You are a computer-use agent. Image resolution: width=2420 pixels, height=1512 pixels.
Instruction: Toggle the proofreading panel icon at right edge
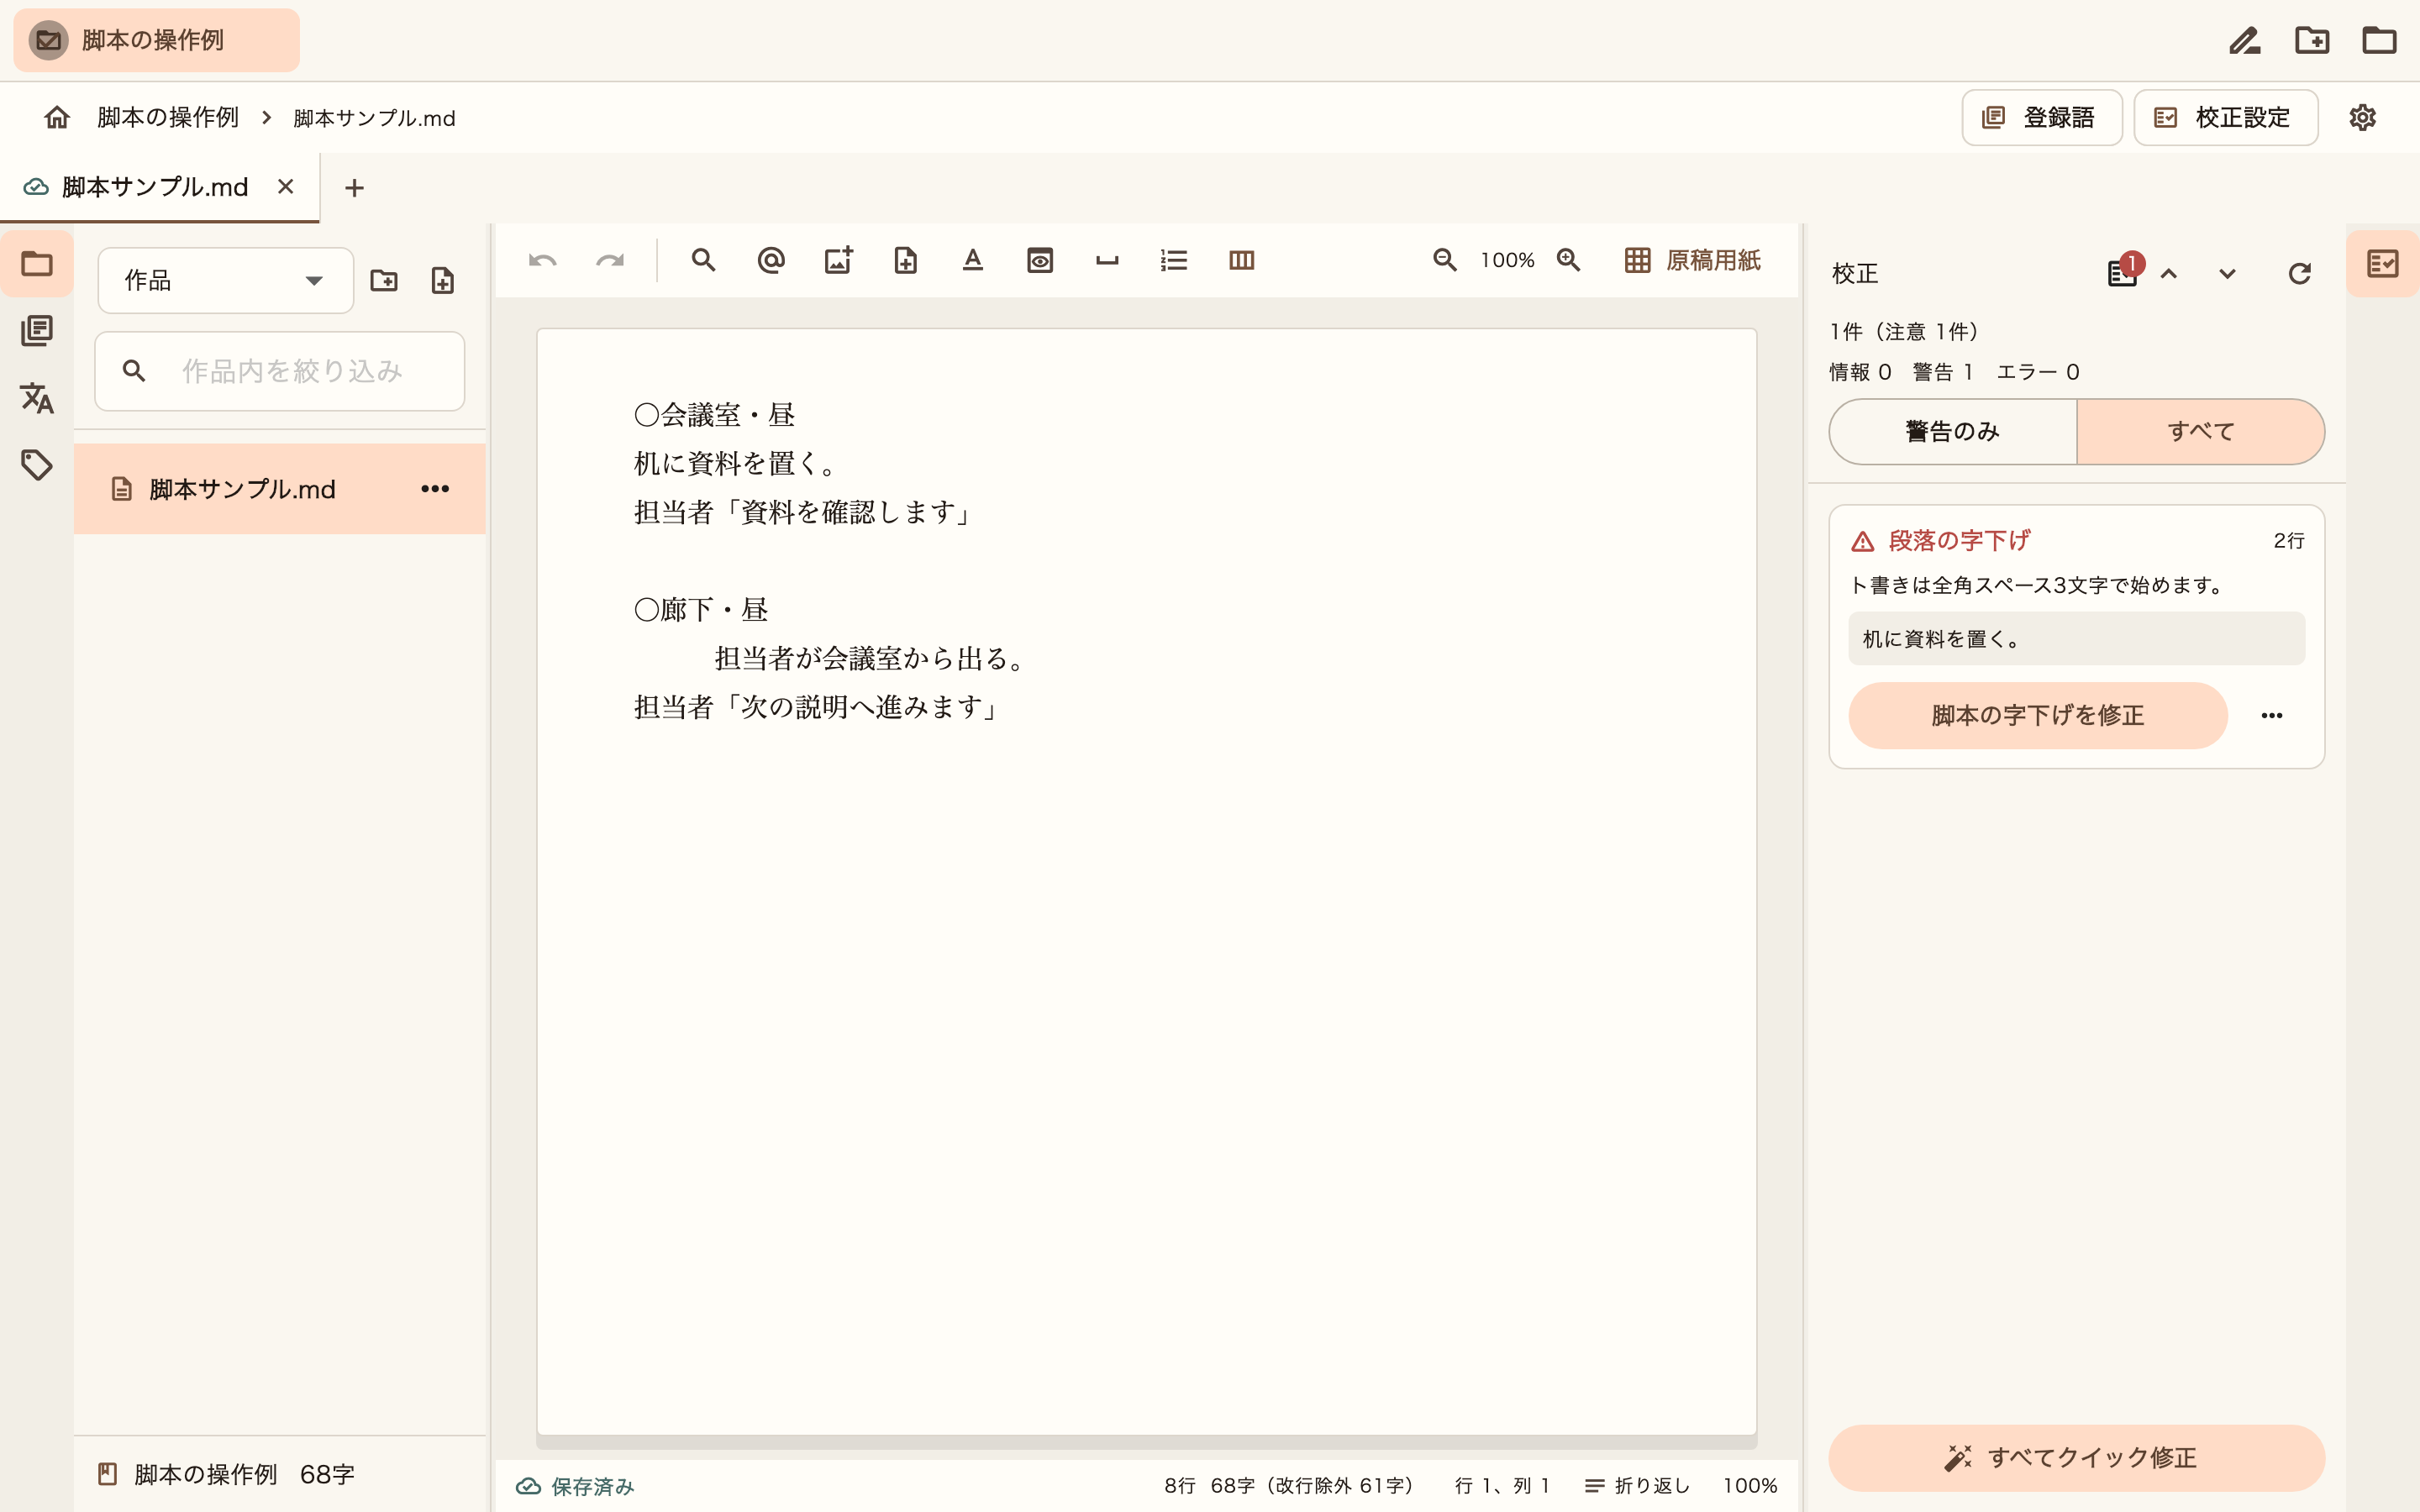click(x=2383, y=264)
